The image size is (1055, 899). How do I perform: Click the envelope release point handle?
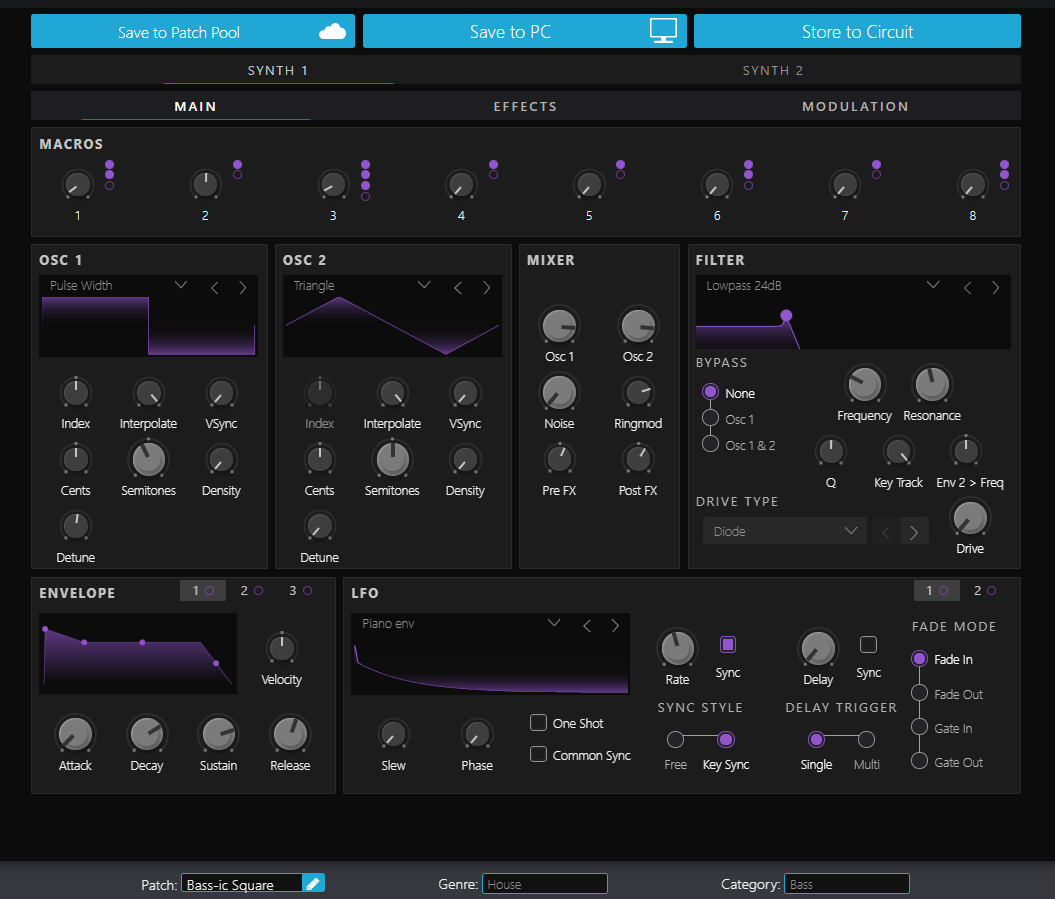pos(216,663)
